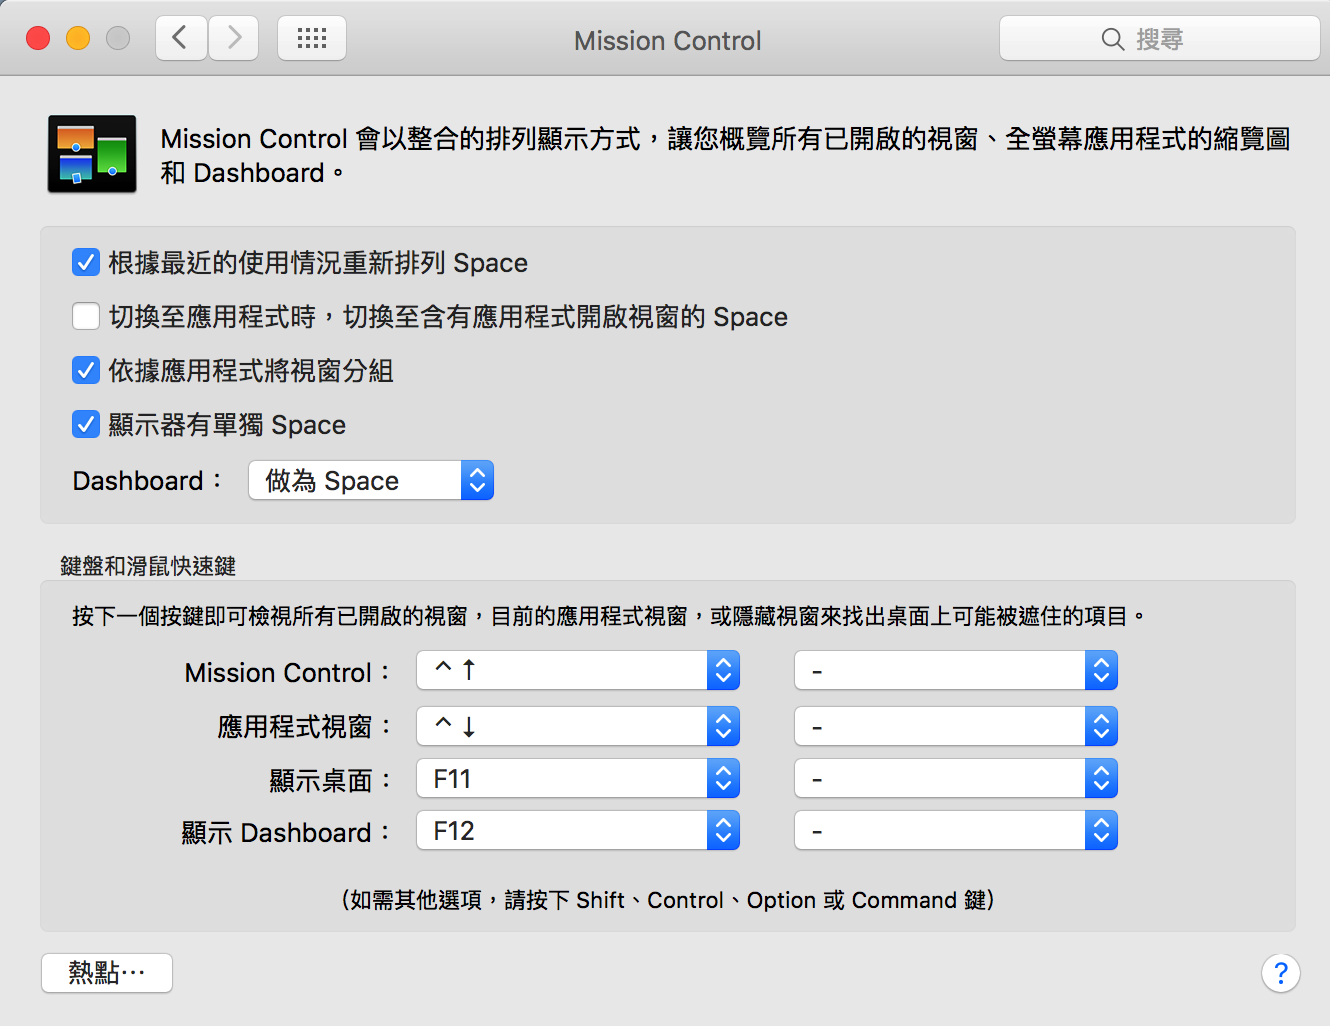The image size is (1330, 1026).
Task: Click the magnifier icon in the search field
Action: tap(1113, 39)
